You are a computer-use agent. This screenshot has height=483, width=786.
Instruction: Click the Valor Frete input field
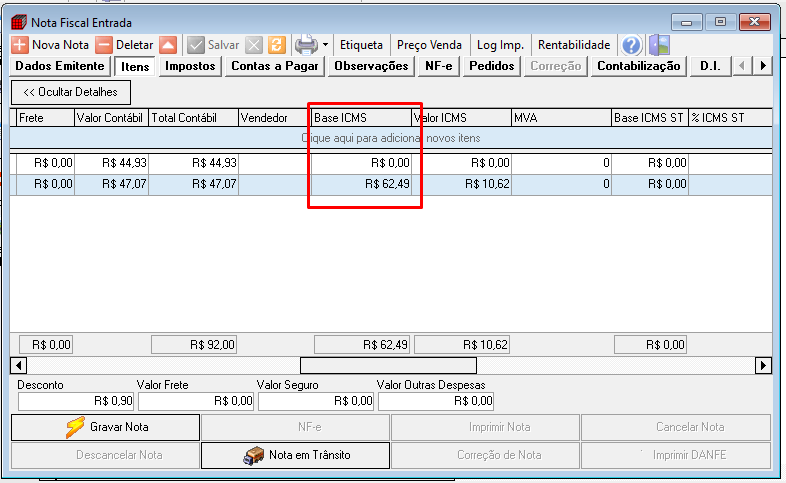(196, 401)
